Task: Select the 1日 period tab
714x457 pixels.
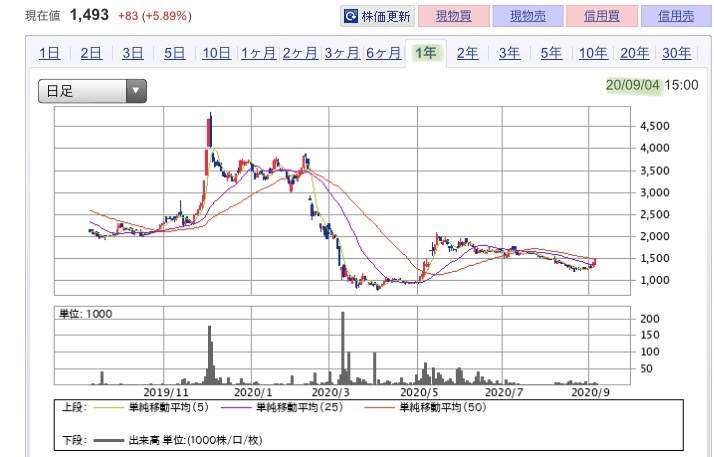Action: (50, 53)
